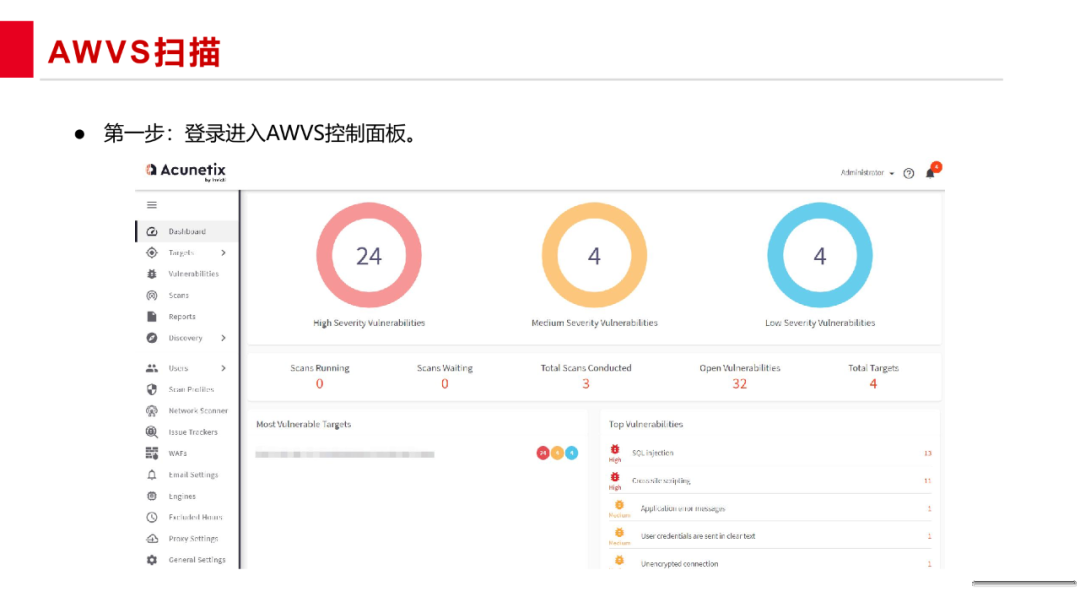Click the Scans radar icon
1080x608 pixels.
click(x=152, y=295)
